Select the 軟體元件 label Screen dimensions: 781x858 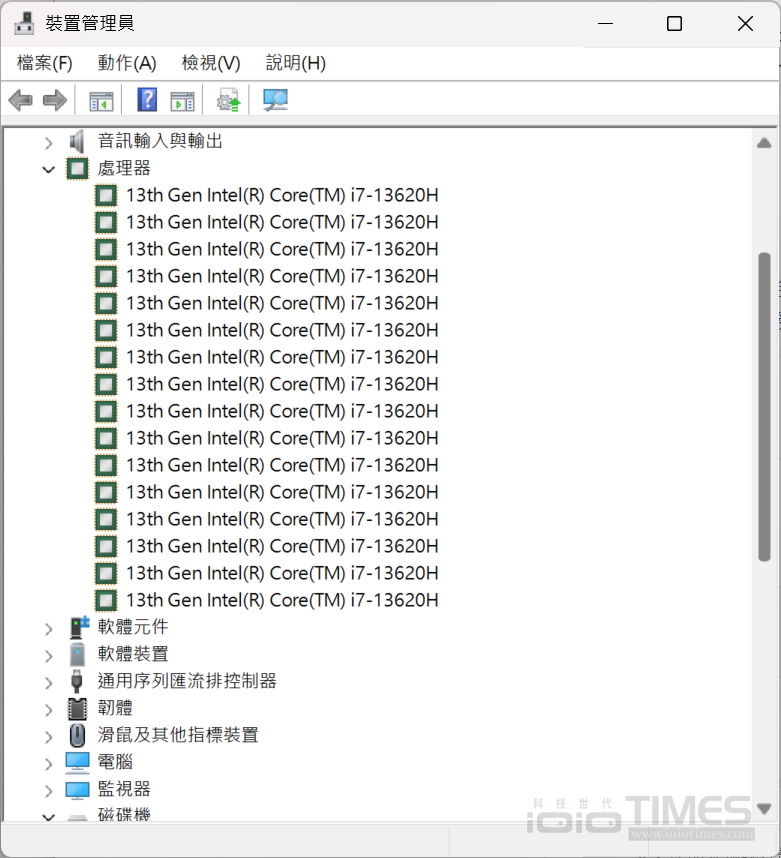pos(133,627)
